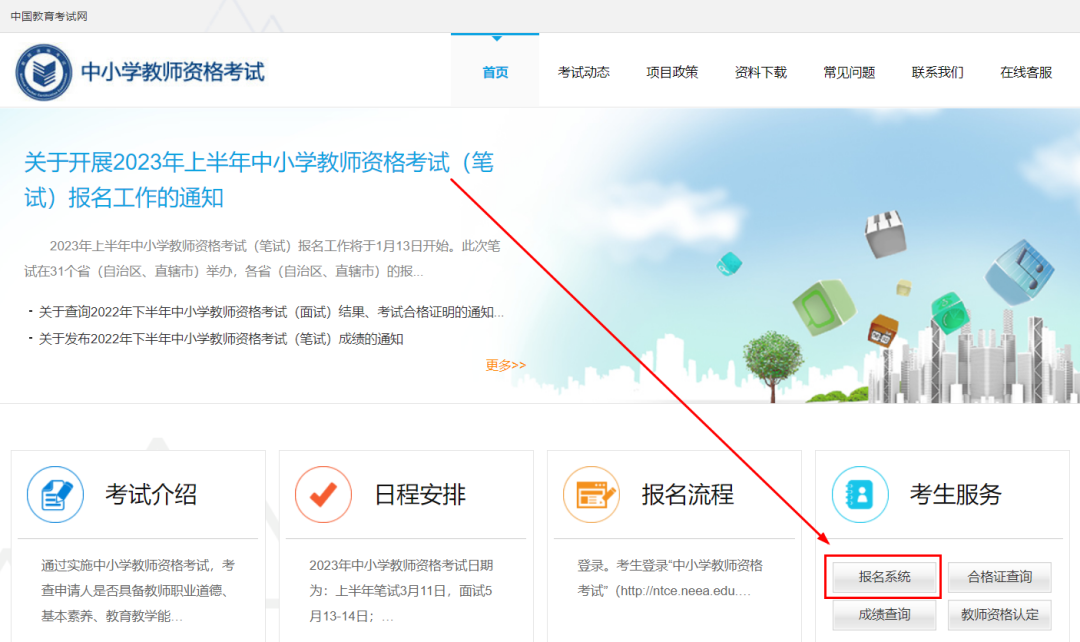Open the 报名流程 card heading
This screenshot has height=642, width=1080.
(687, 495)
